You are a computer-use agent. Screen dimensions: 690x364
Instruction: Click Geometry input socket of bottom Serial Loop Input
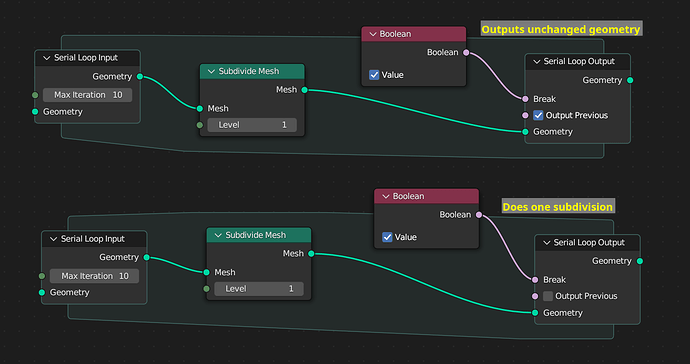pyautogui.click(x=42, y=292)
